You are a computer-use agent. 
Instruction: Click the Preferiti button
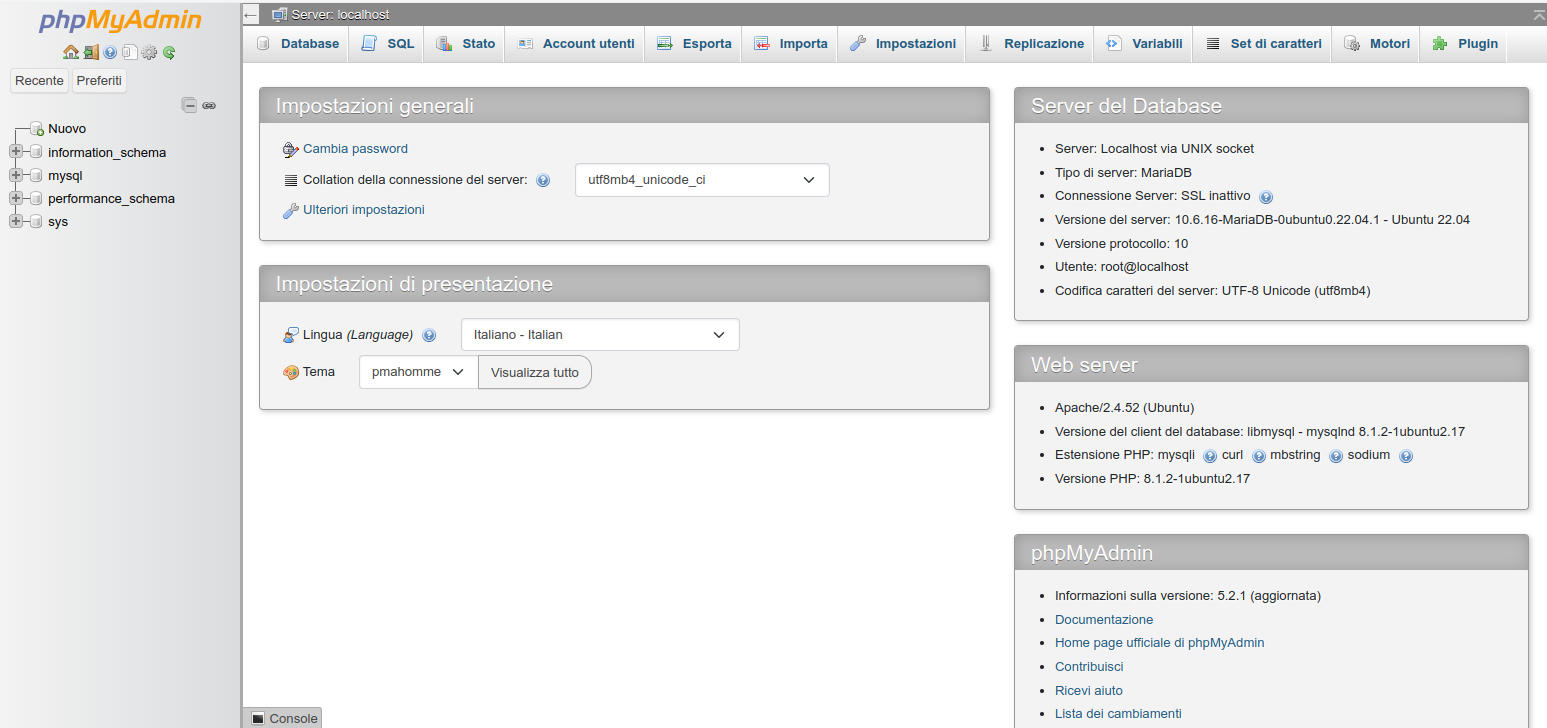tap(100, 81)
